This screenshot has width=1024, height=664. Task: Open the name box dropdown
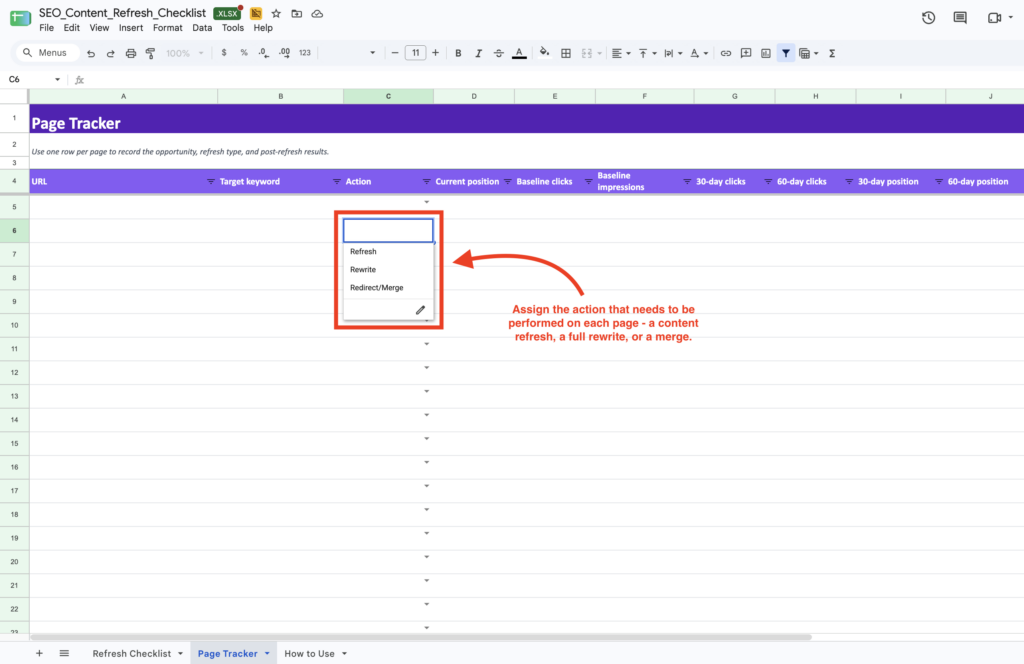pos(57,80)
